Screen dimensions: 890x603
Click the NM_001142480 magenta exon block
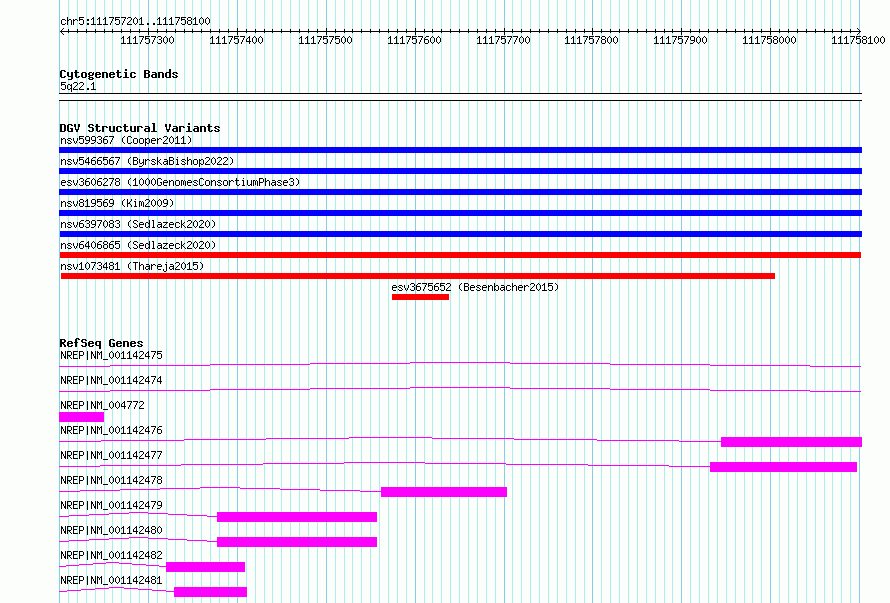tap(297, 542)
